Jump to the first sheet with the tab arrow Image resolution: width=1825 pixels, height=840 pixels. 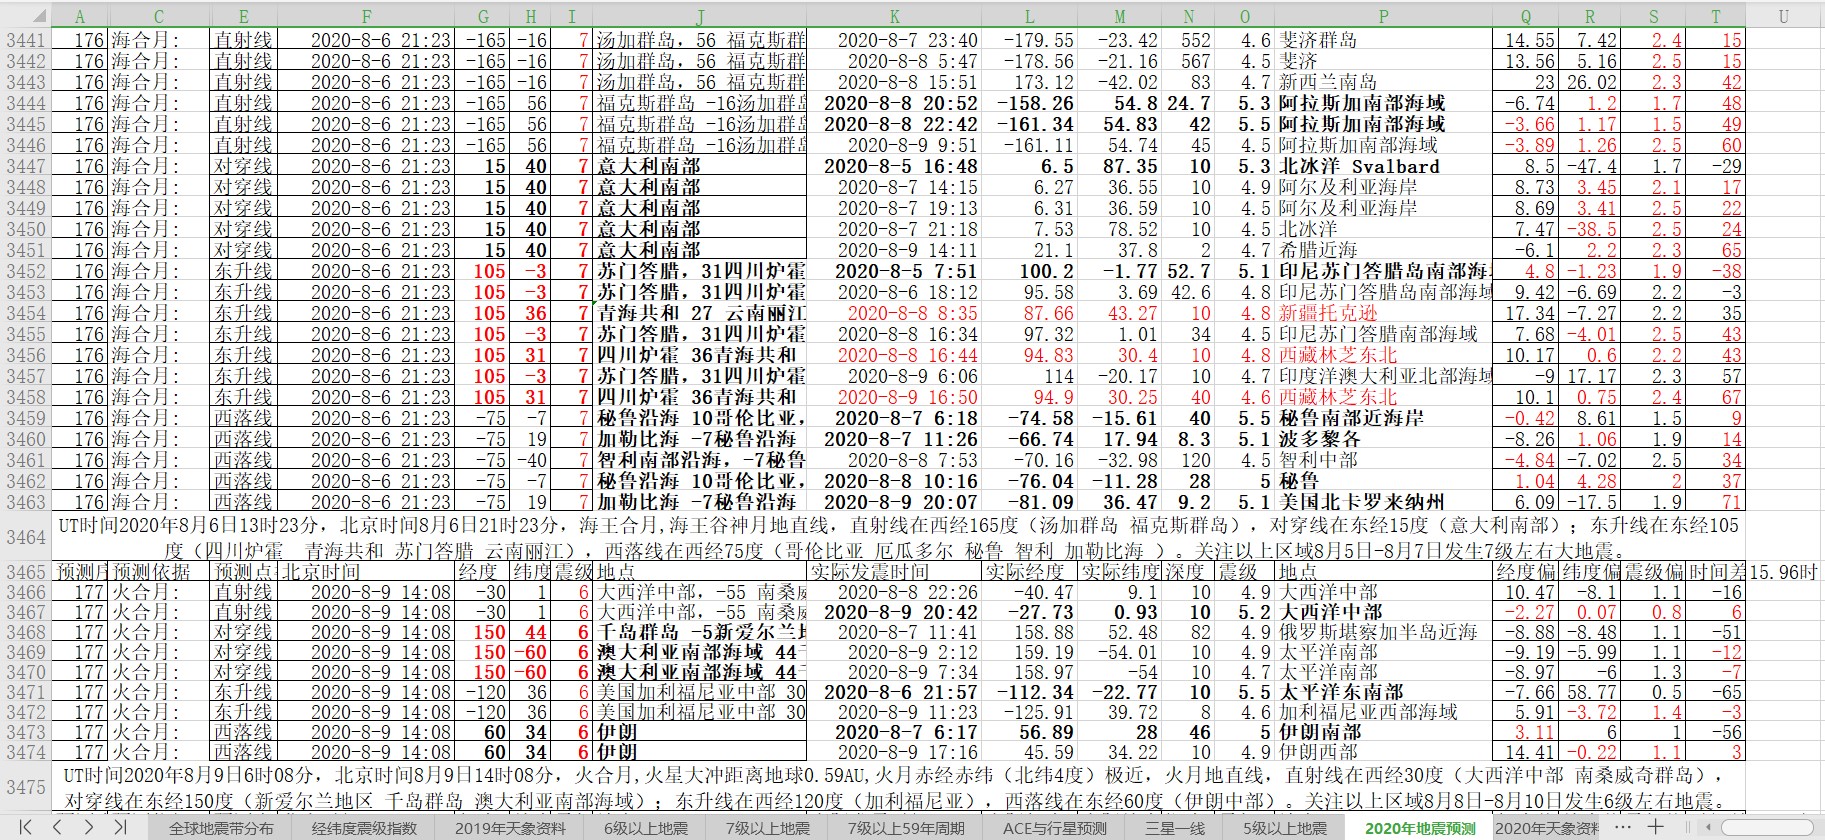click(x=24, y=827)
